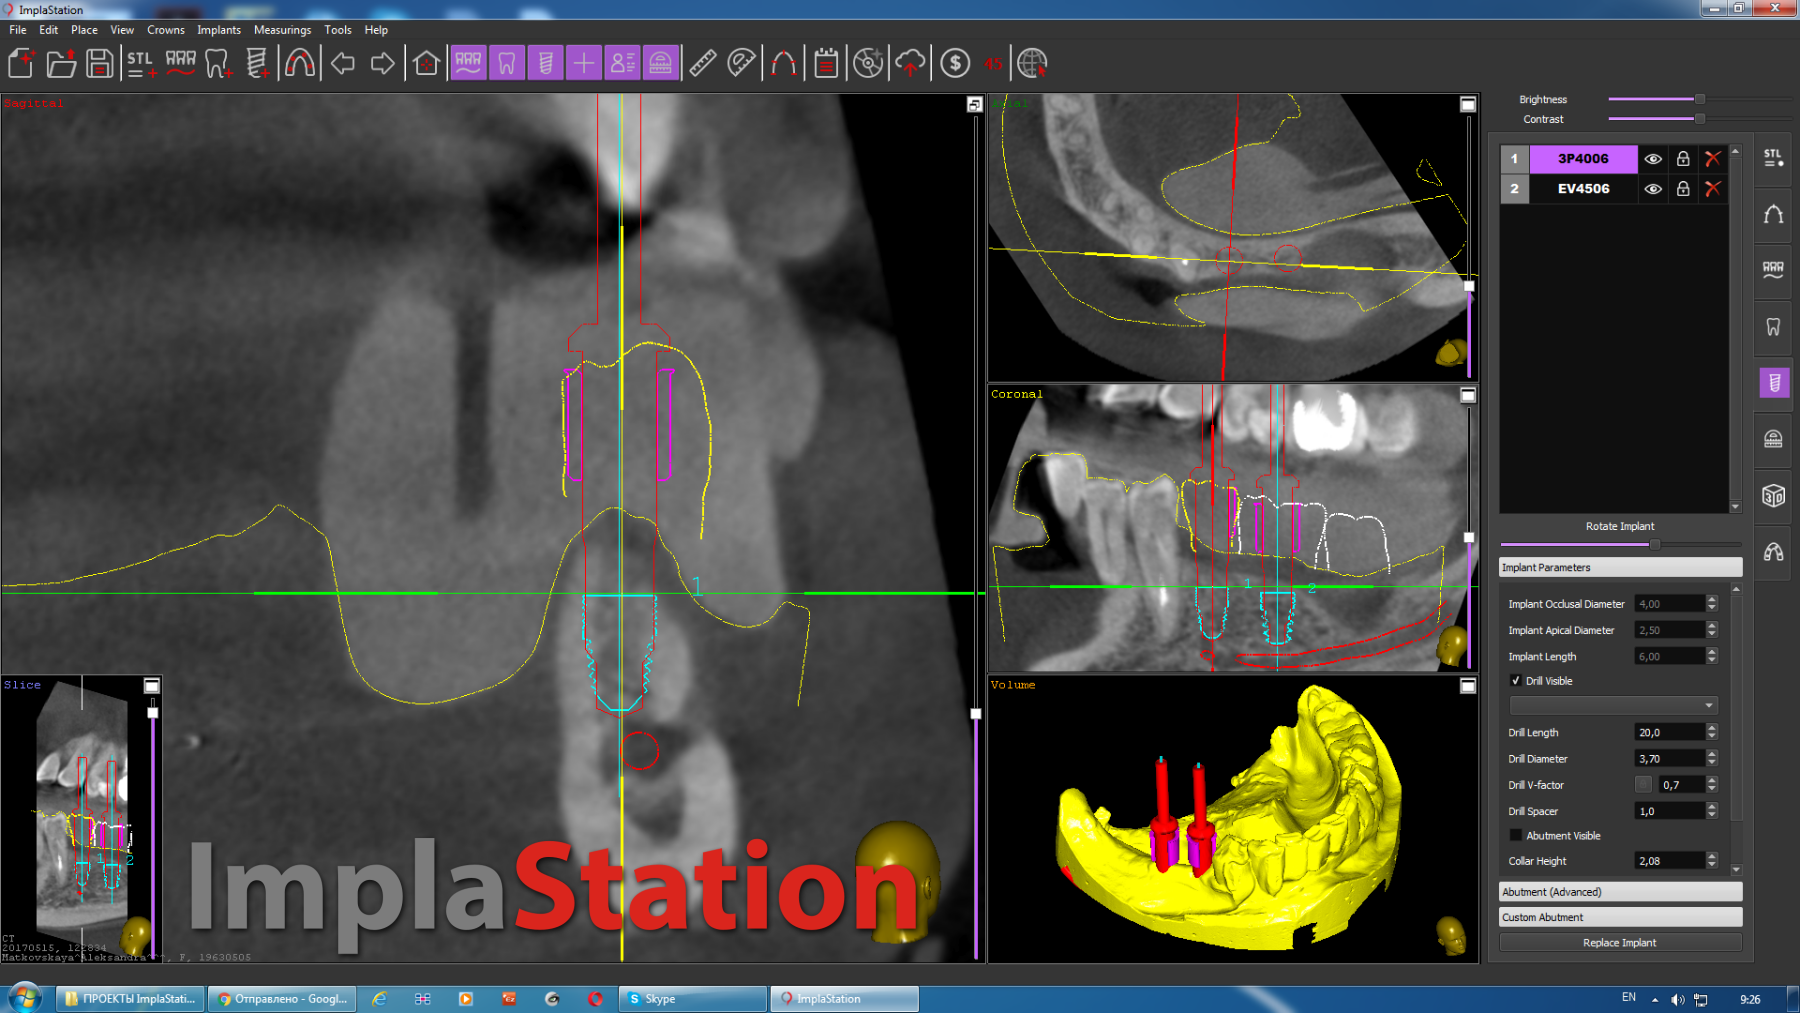Delete implant 3P4006 with the red X
1800x1013 pixels.
pyautogui.click(x=1713, y=158)
